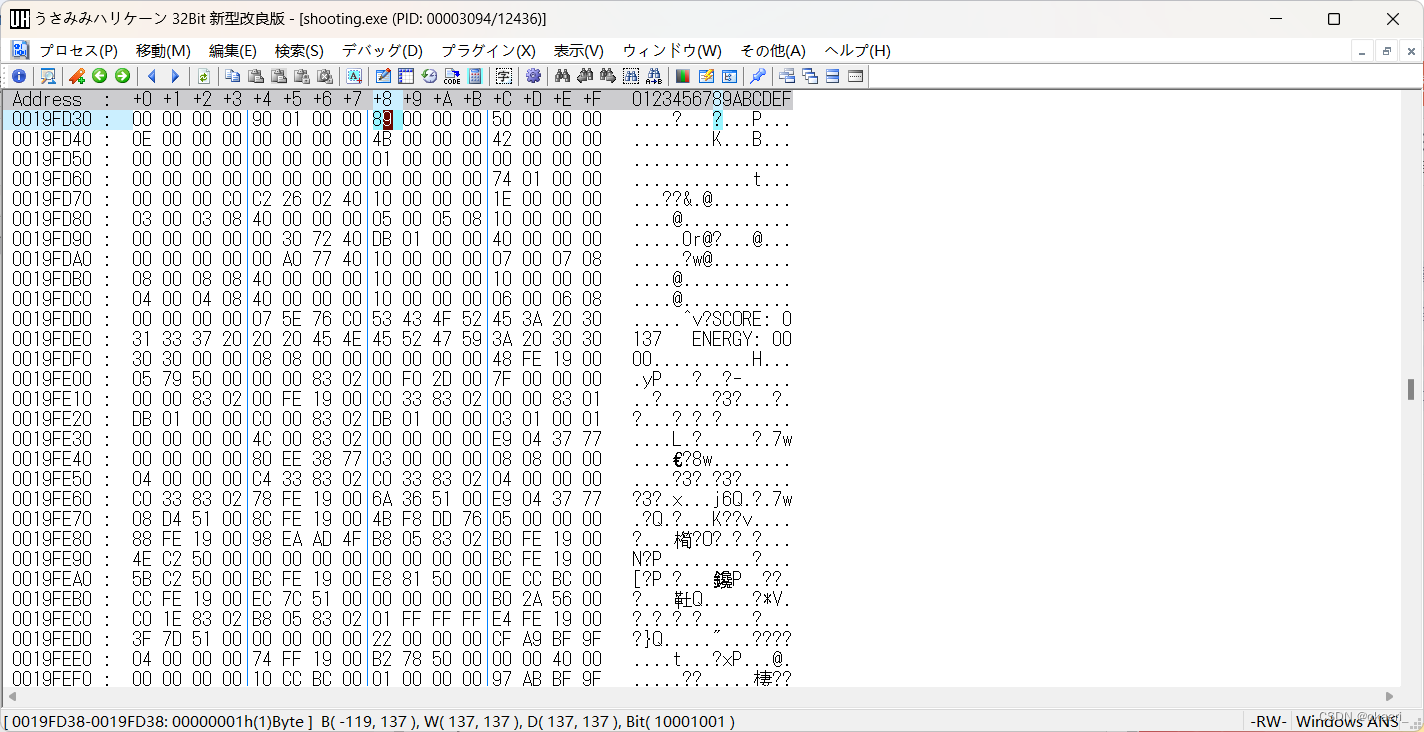Screen dimensions: 1424x732
Task: Click the Windows ANS encoding status entry
Action: [1348, 721]
